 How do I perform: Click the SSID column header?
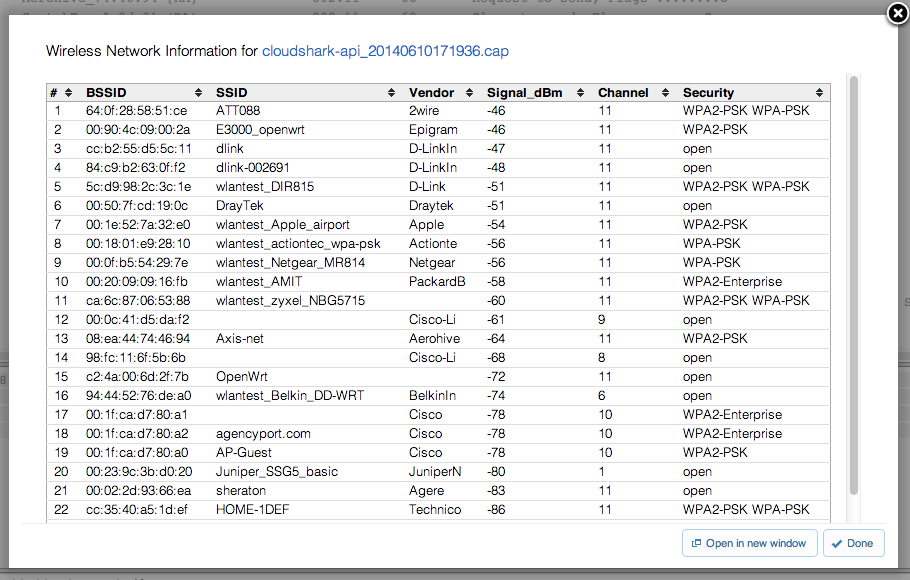[x=232, y=93]
